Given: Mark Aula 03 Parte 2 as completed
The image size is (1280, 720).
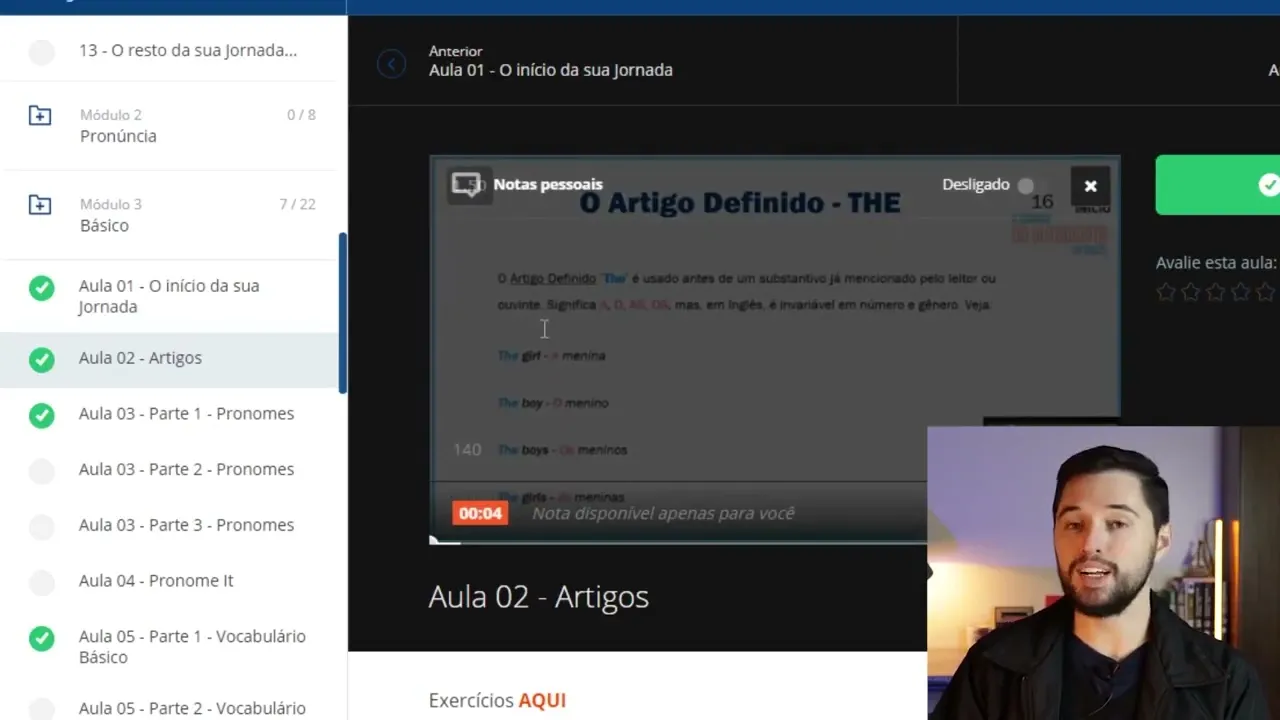Looking at the screenshot, I should tap(41, 470).
